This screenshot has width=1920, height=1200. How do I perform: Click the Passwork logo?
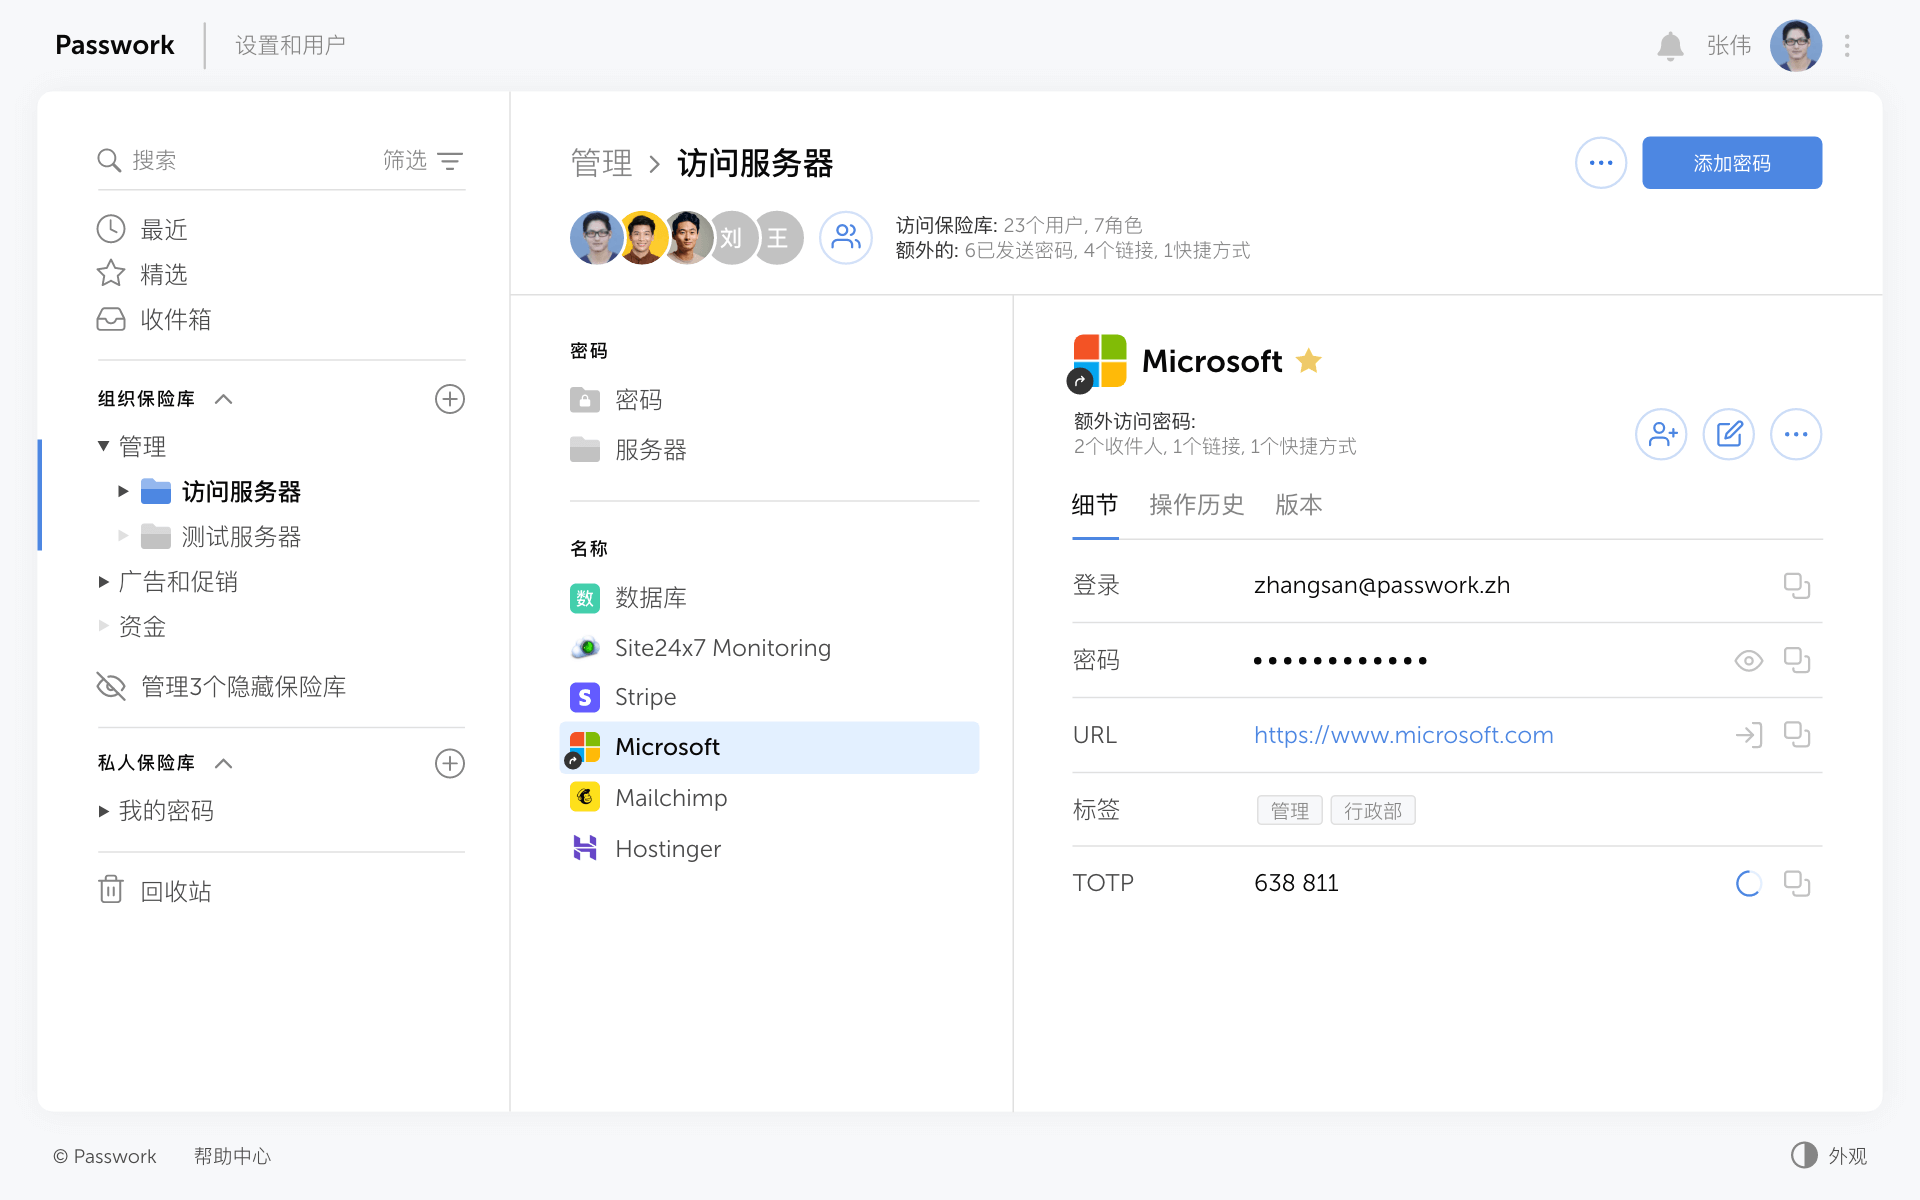114,45
